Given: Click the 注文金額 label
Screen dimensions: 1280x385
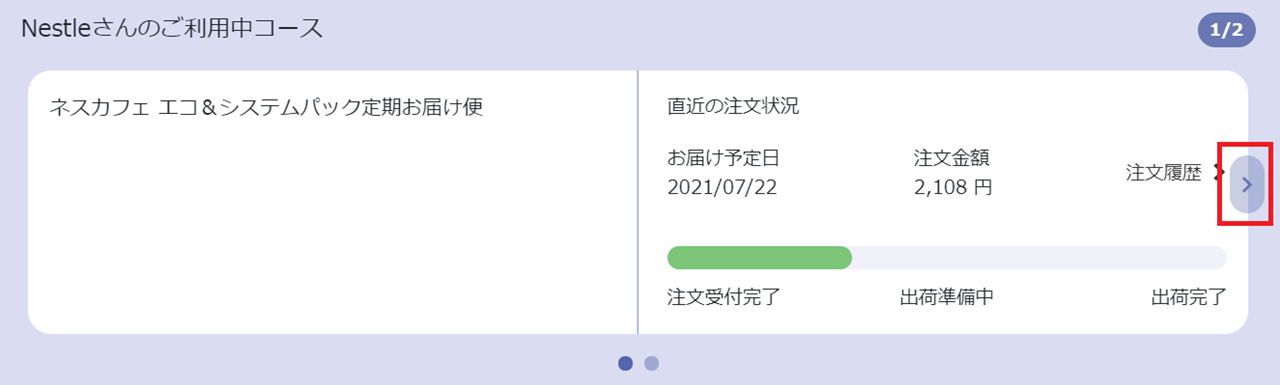Looking at the screenshot, I should 952,158.
